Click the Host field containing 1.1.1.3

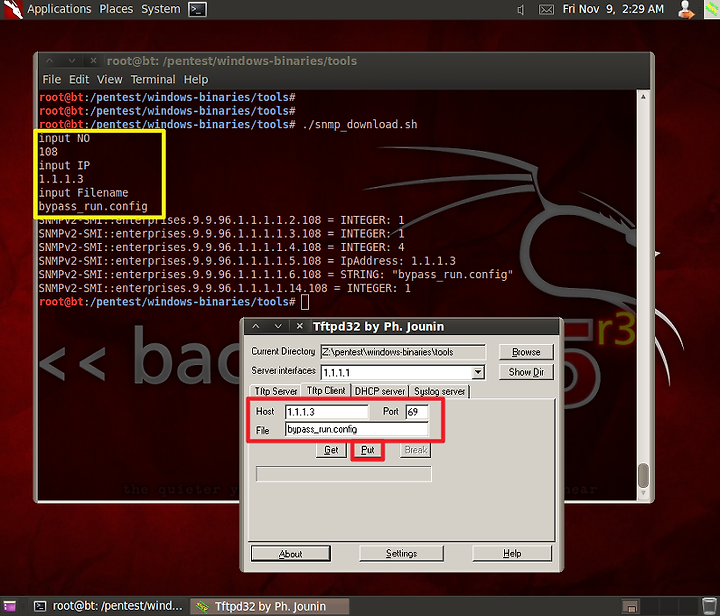tap(326, 412)
